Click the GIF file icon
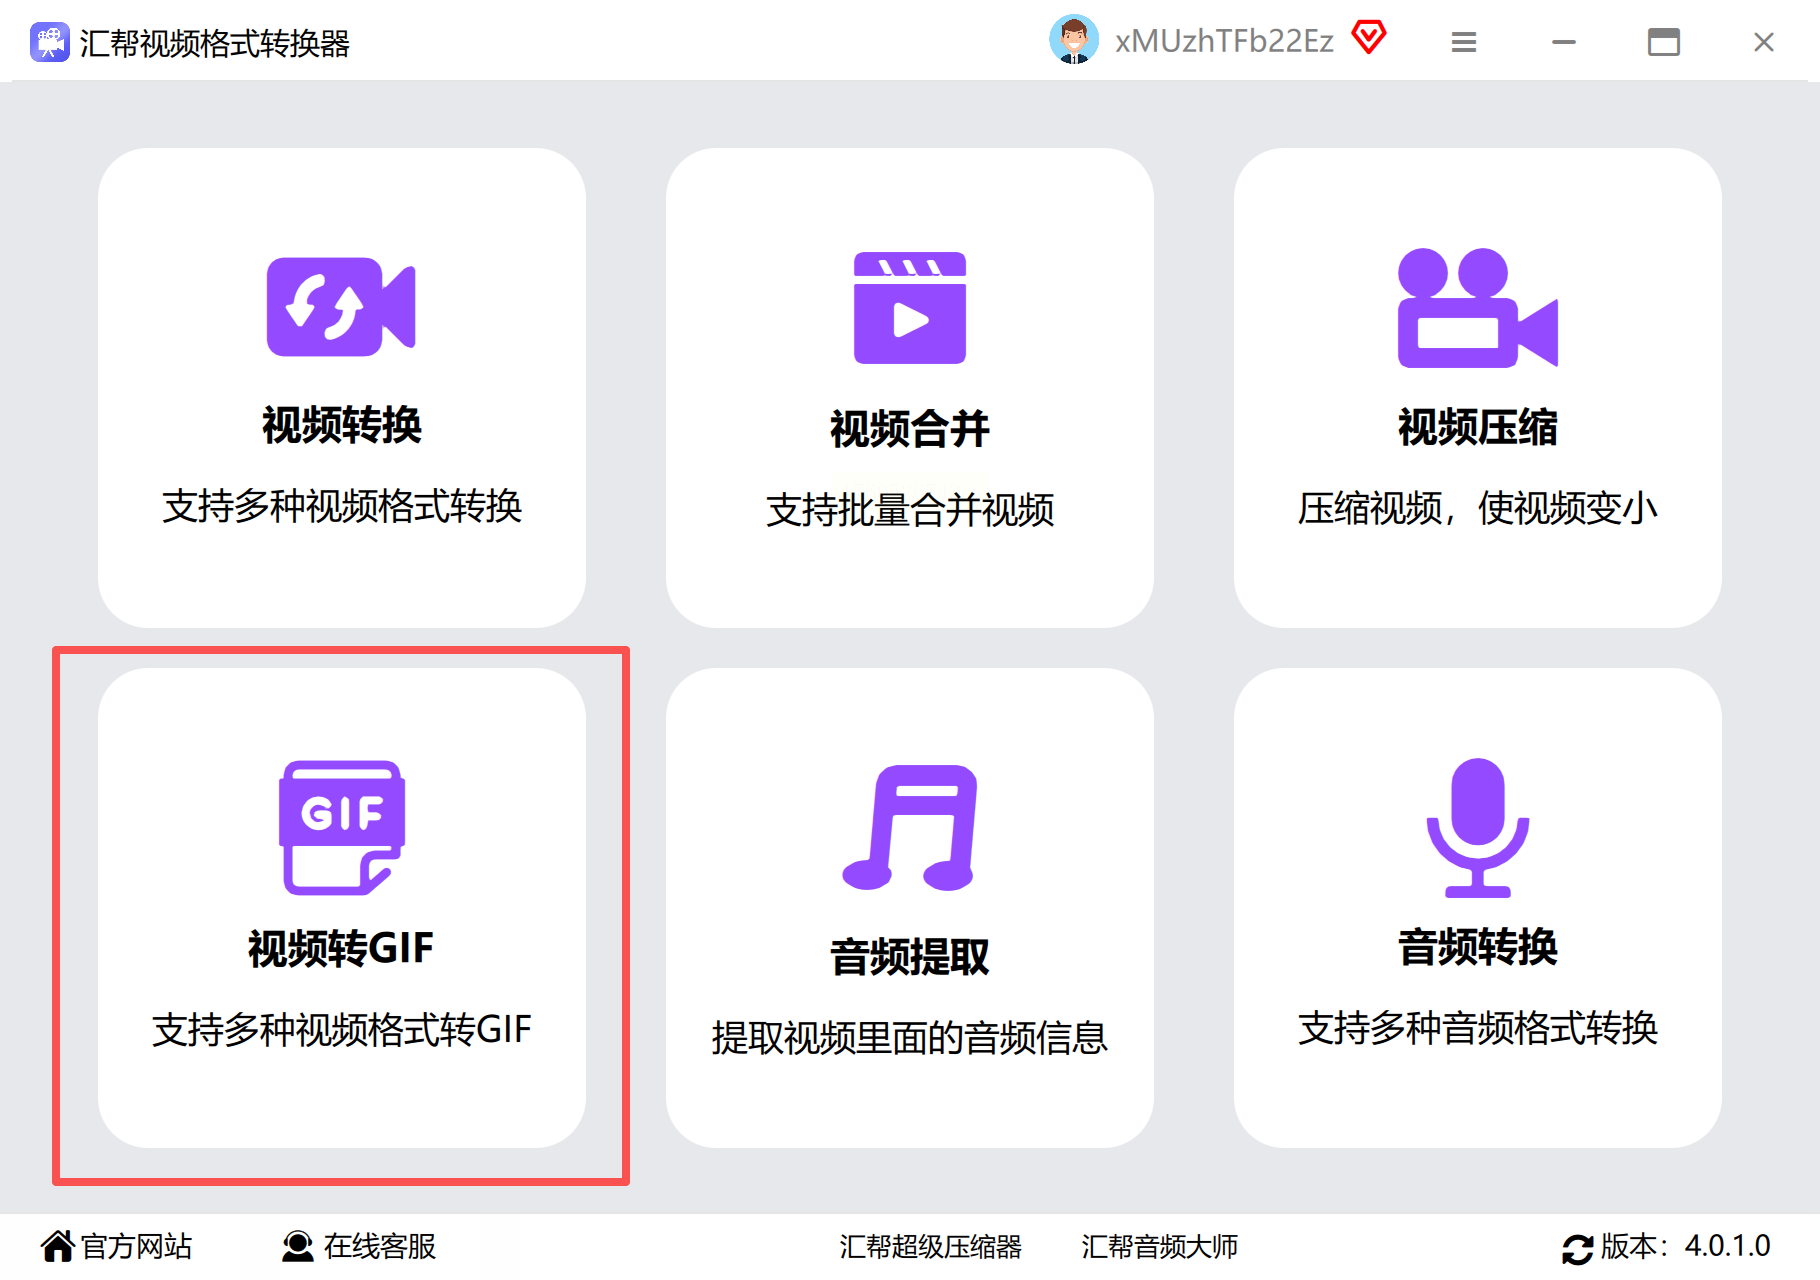This screenshot has height=1280, width=1820. click(342, 828)
